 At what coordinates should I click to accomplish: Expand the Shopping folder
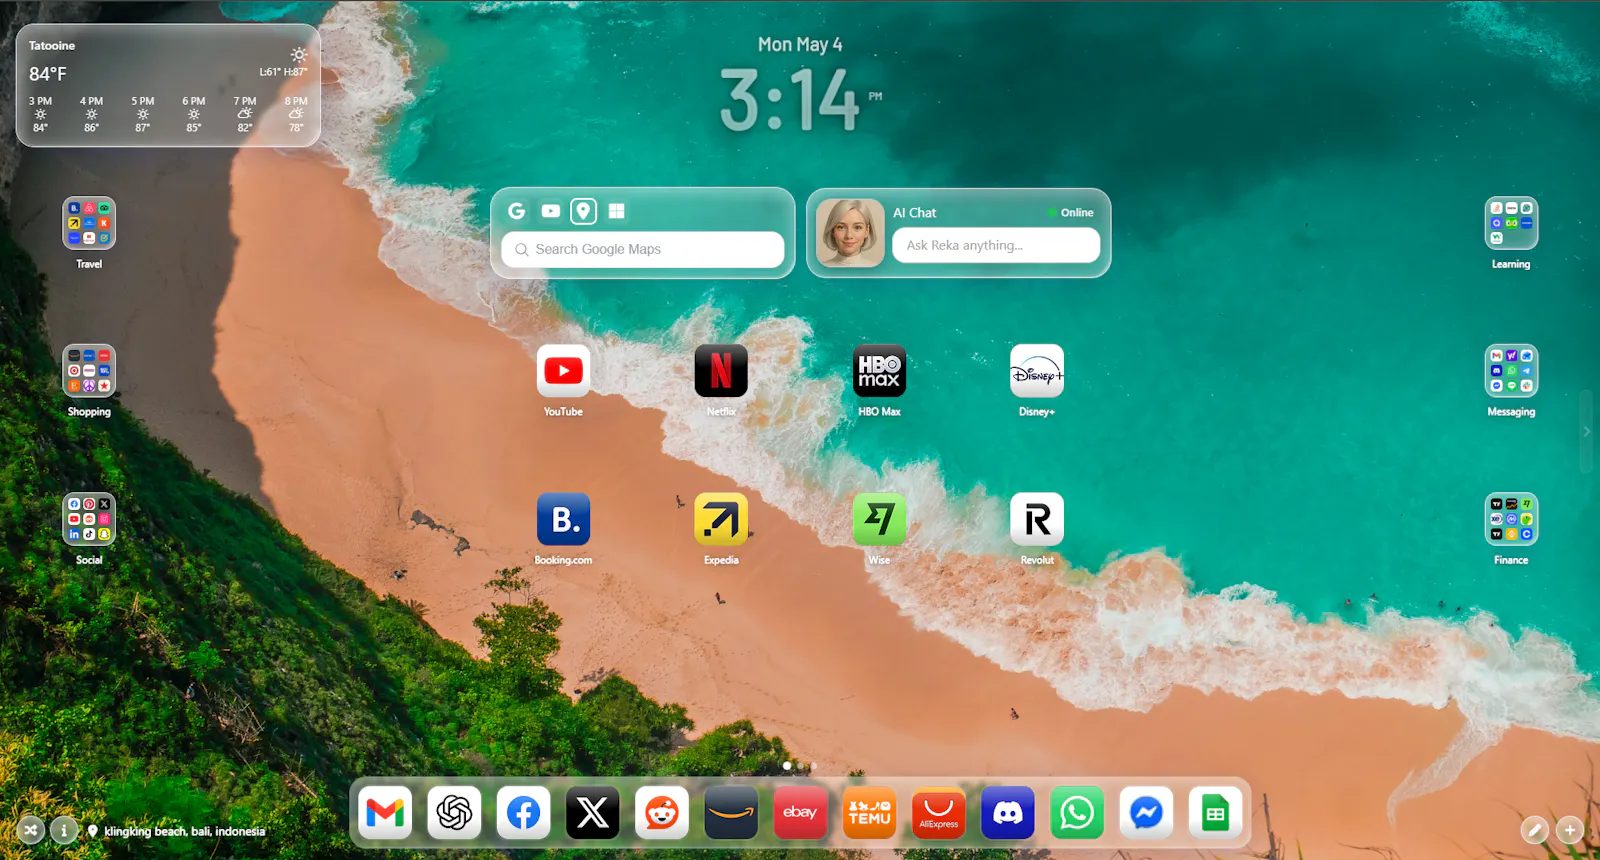(x=89, y=371)
